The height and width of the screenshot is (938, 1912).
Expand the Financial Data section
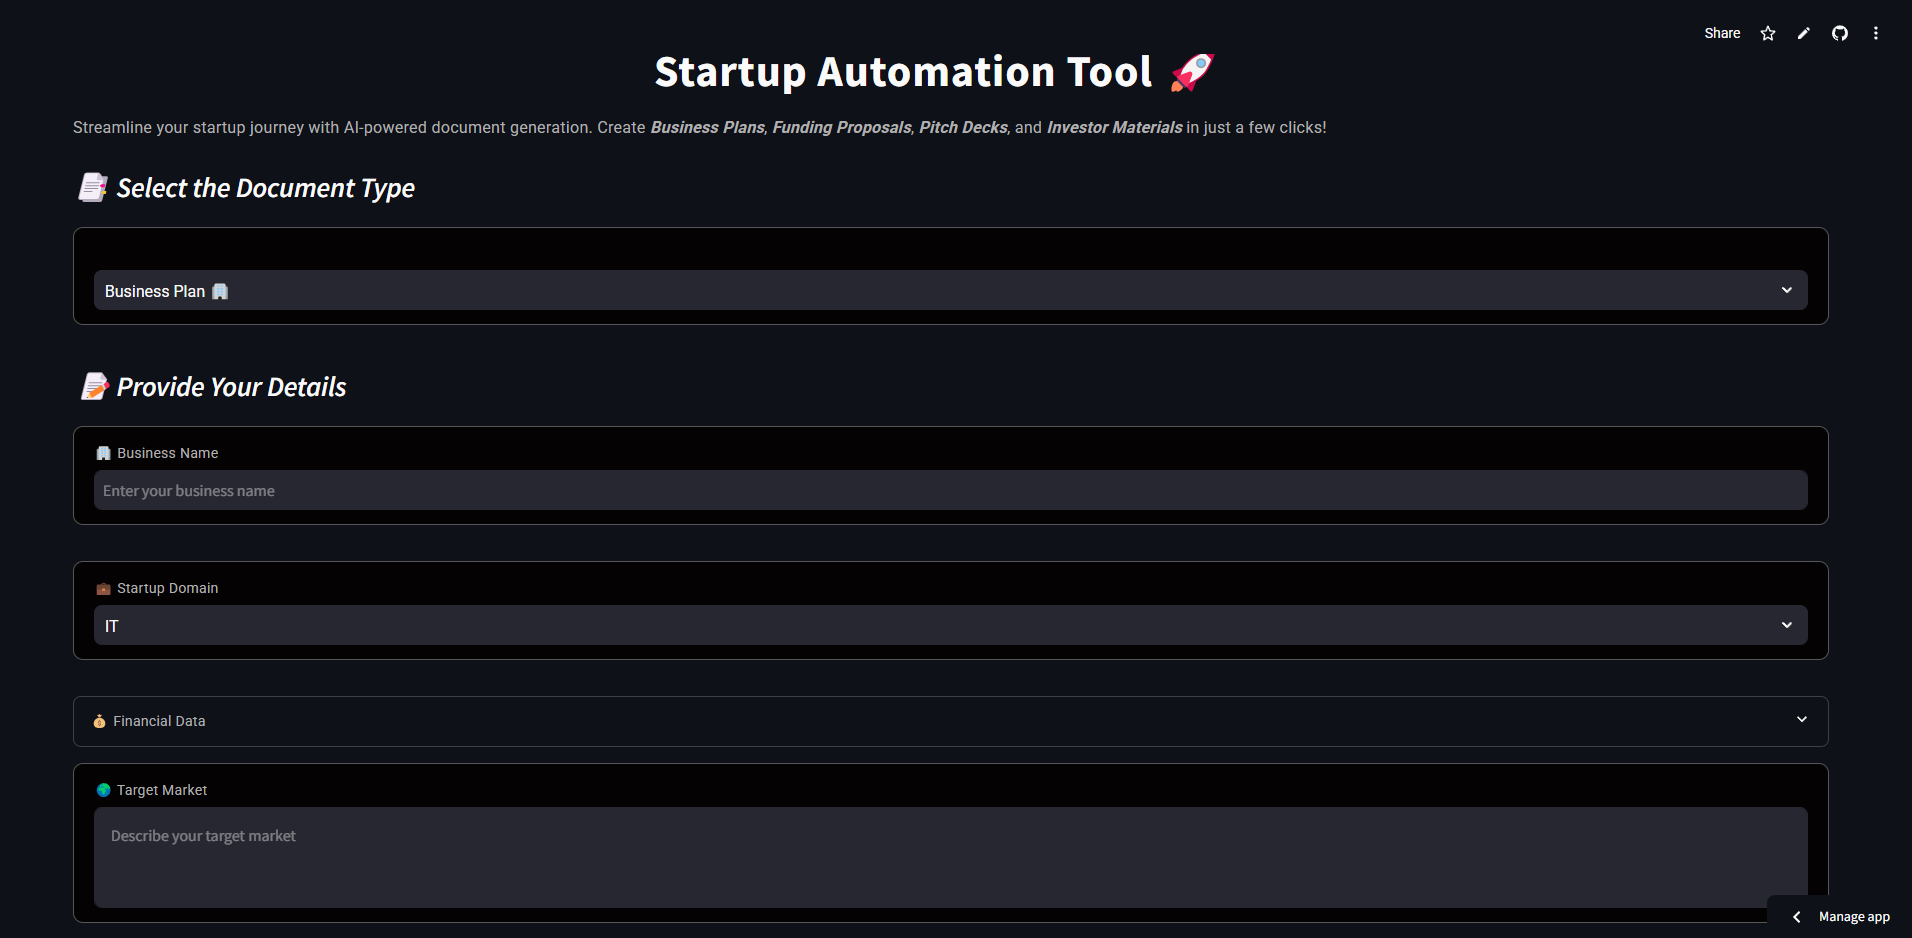coord(950,721)
